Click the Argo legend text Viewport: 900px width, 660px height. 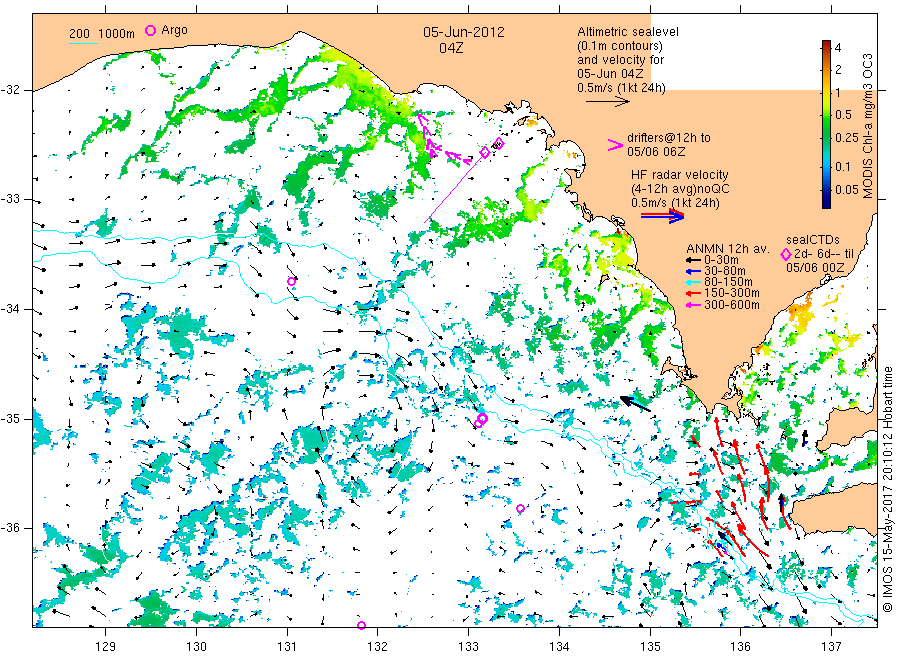(x=174, y=30)
